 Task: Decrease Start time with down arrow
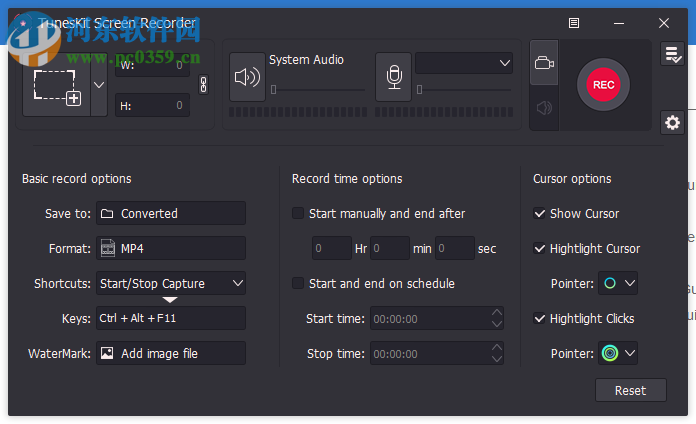pos(497,324)
